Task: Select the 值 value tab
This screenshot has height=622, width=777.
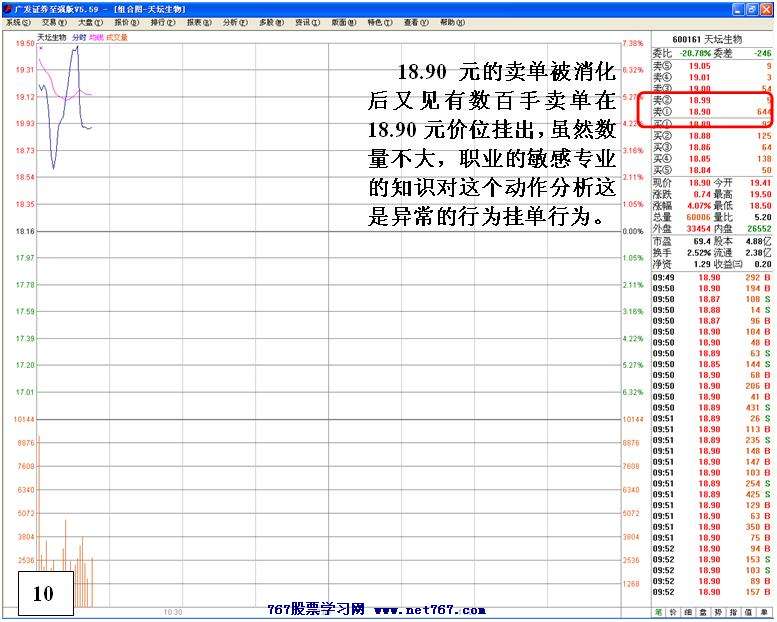Action: point(748,611)
